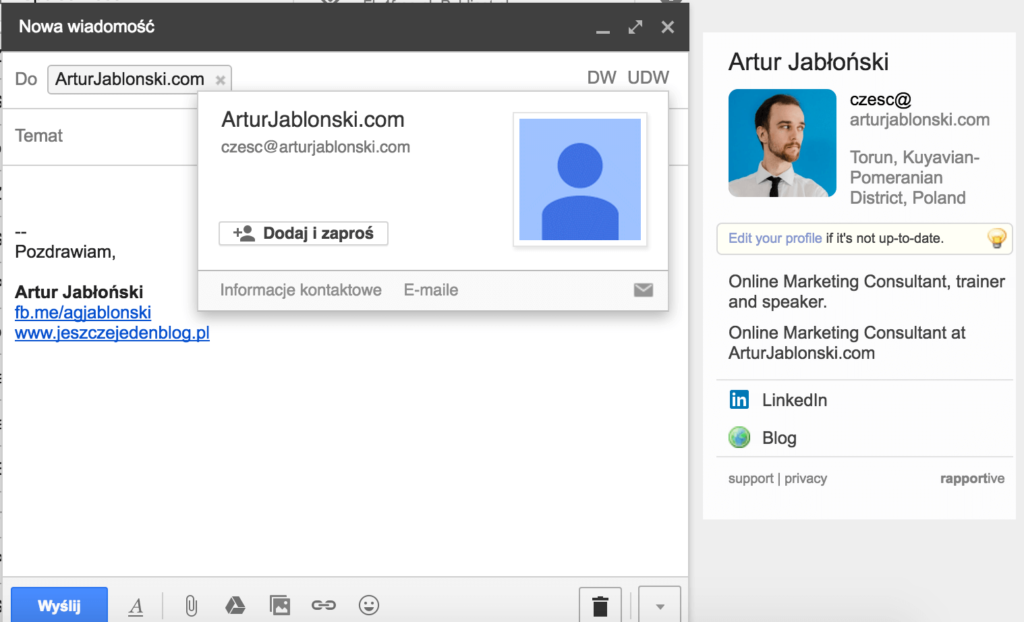
Task: Open more options dropdown arrow
Action: pos(660,606)
